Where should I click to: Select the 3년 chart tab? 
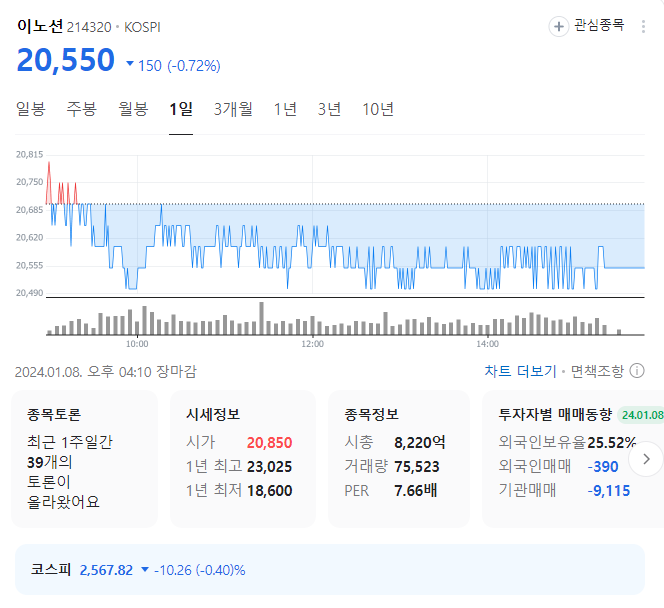coord(329,109)
